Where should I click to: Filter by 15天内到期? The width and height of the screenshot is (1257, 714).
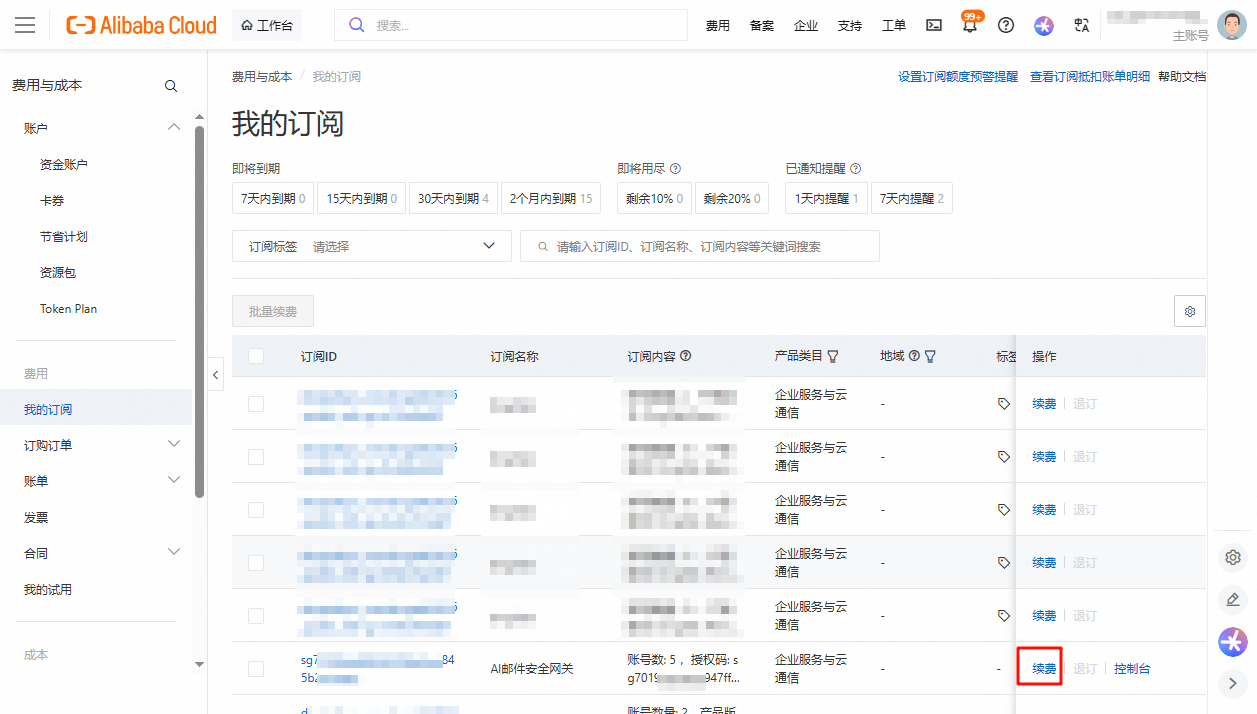point(361,198)
